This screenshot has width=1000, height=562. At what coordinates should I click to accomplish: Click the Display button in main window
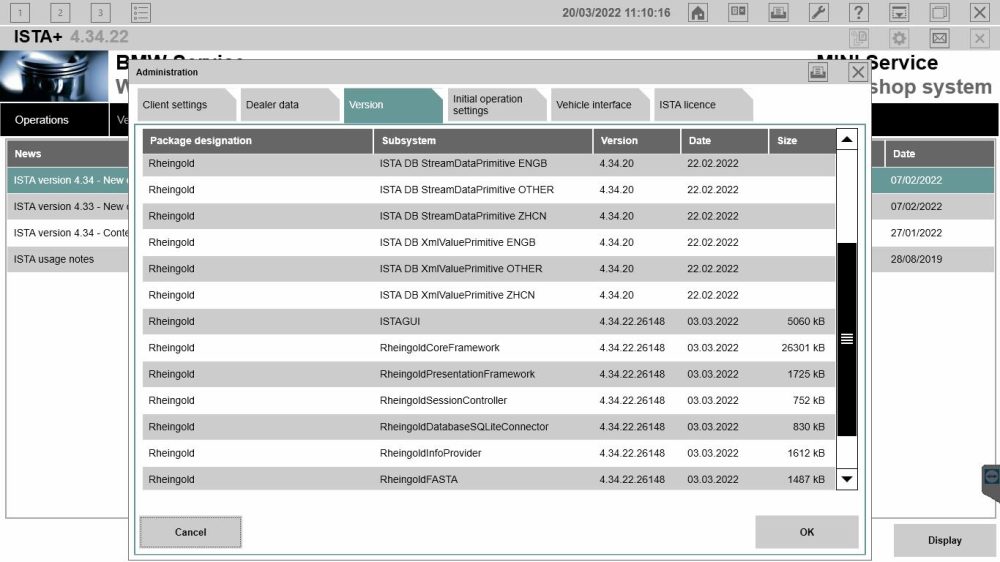tap(945, 540)
